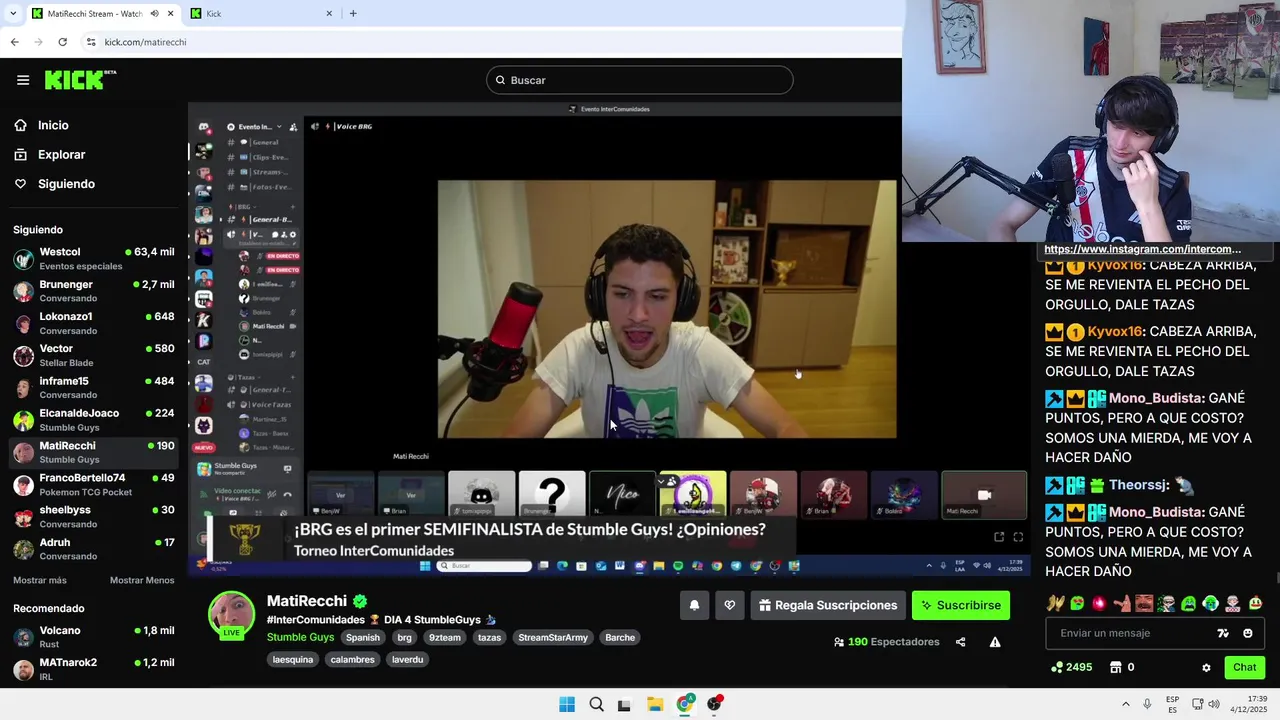Open Windows taskbar search
Viewport: 1280px width, 720px height.
tap(596, 704)
